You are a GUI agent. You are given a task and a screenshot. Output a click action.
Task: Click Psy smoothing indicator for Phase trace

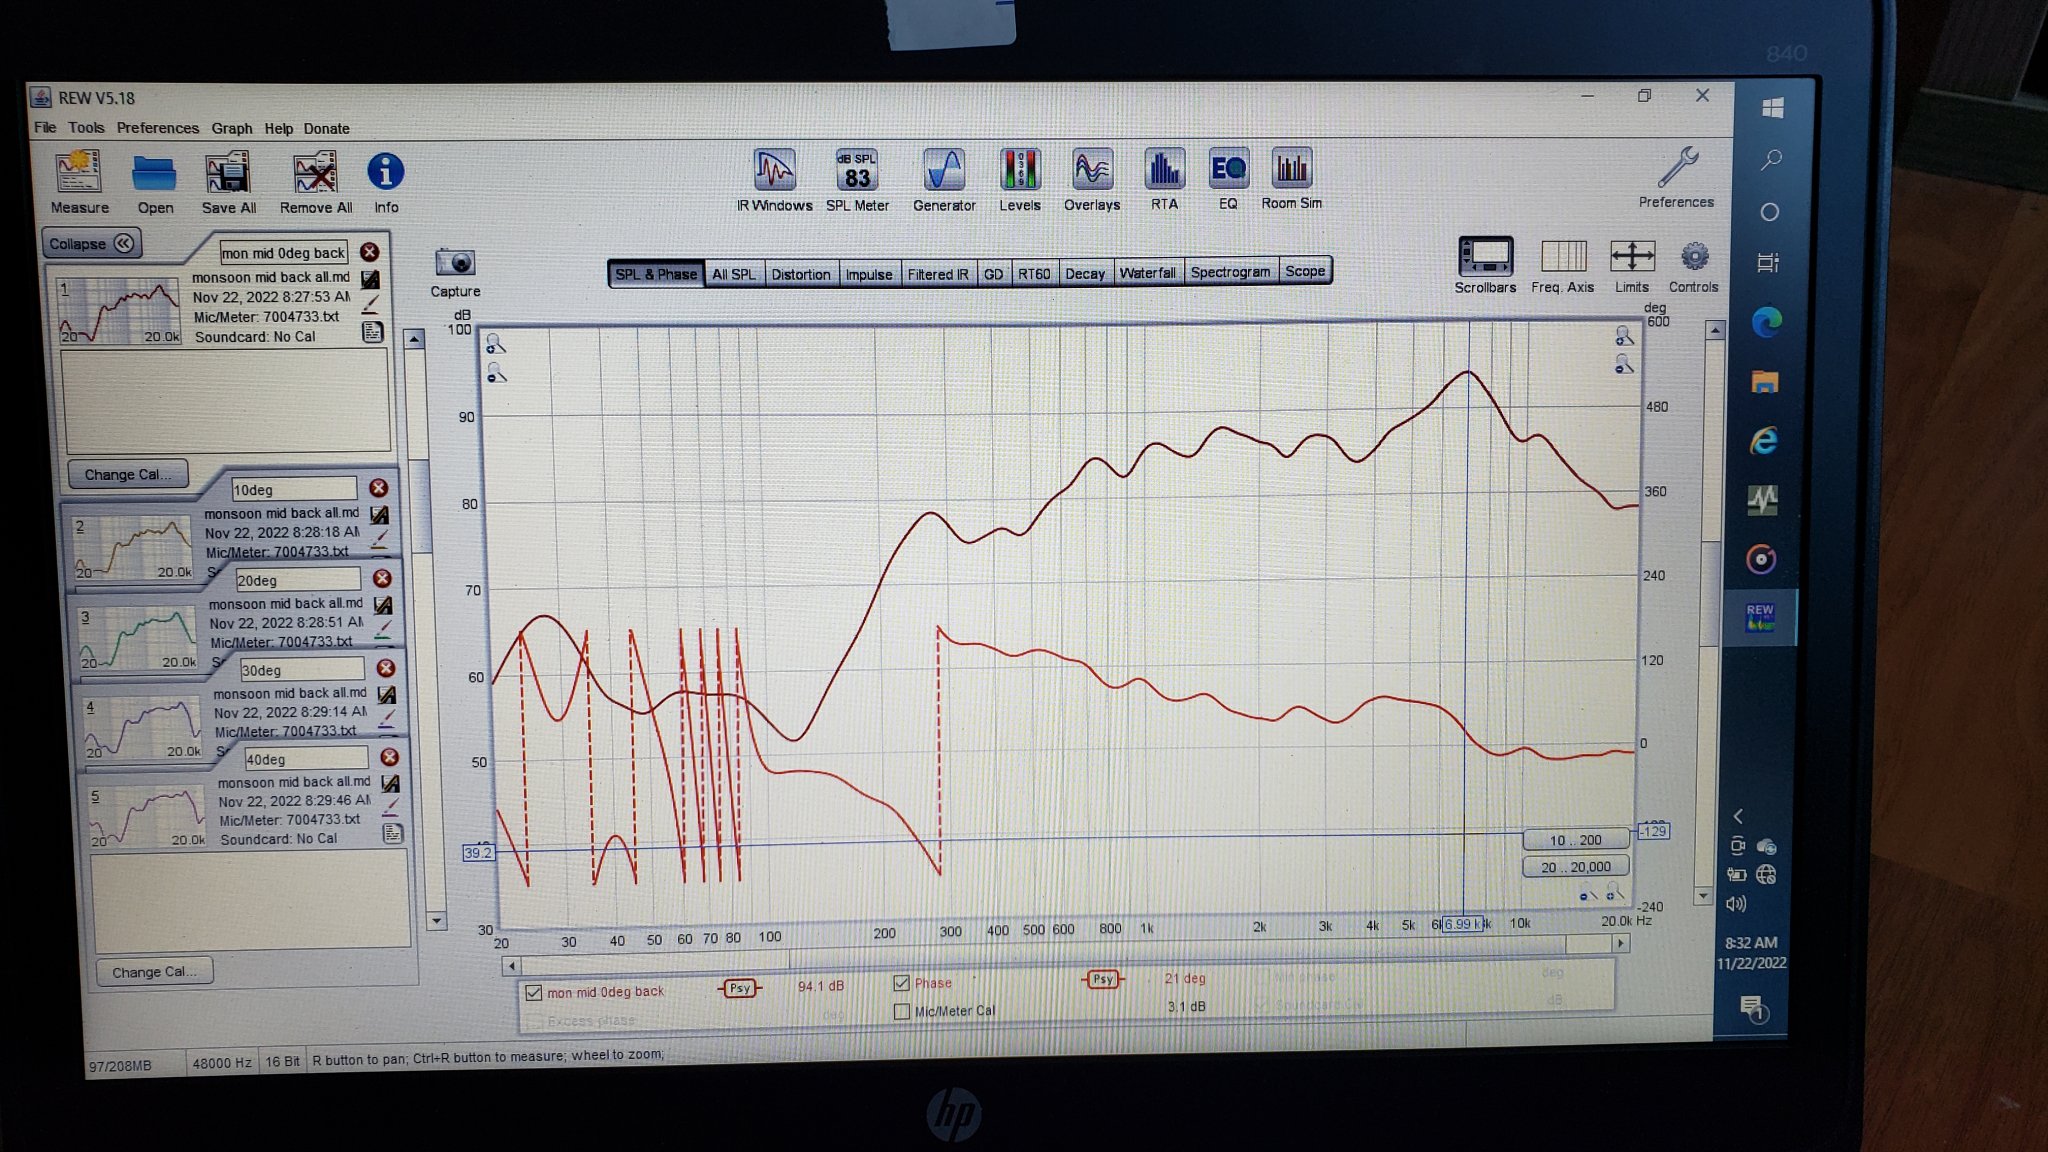(1103, 979)
